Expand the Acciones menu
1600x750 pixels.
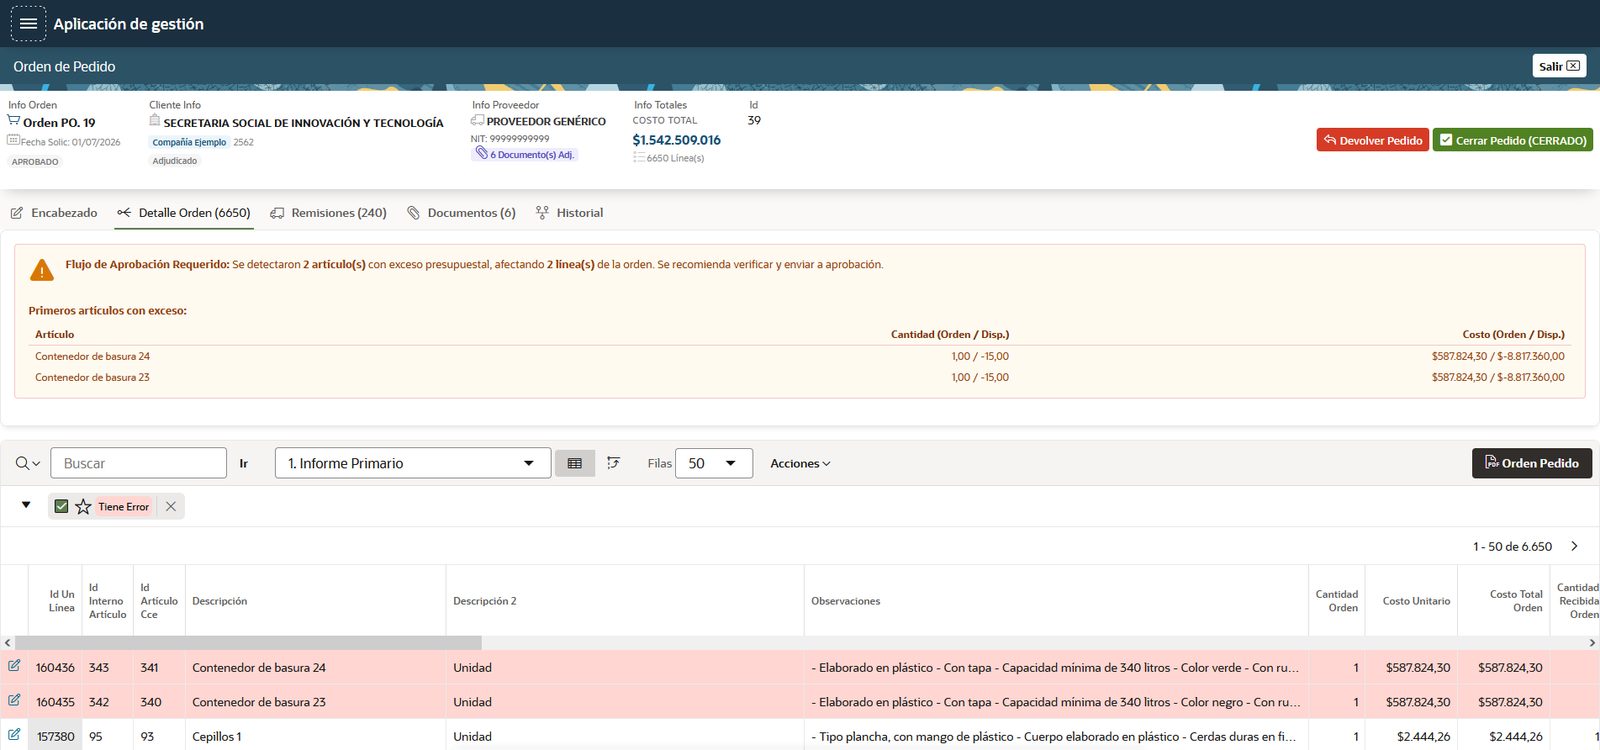point(800,463)
